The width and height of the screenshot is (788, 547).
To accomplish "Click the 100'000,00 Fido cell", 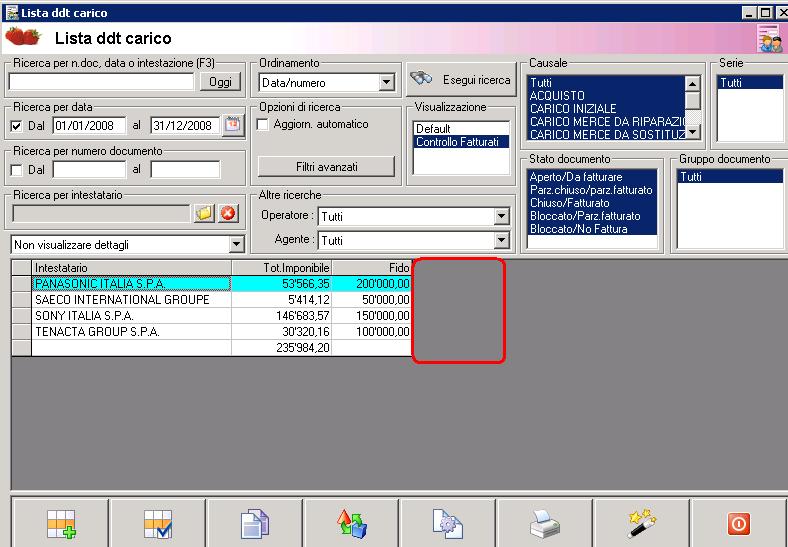I will 371,332.
